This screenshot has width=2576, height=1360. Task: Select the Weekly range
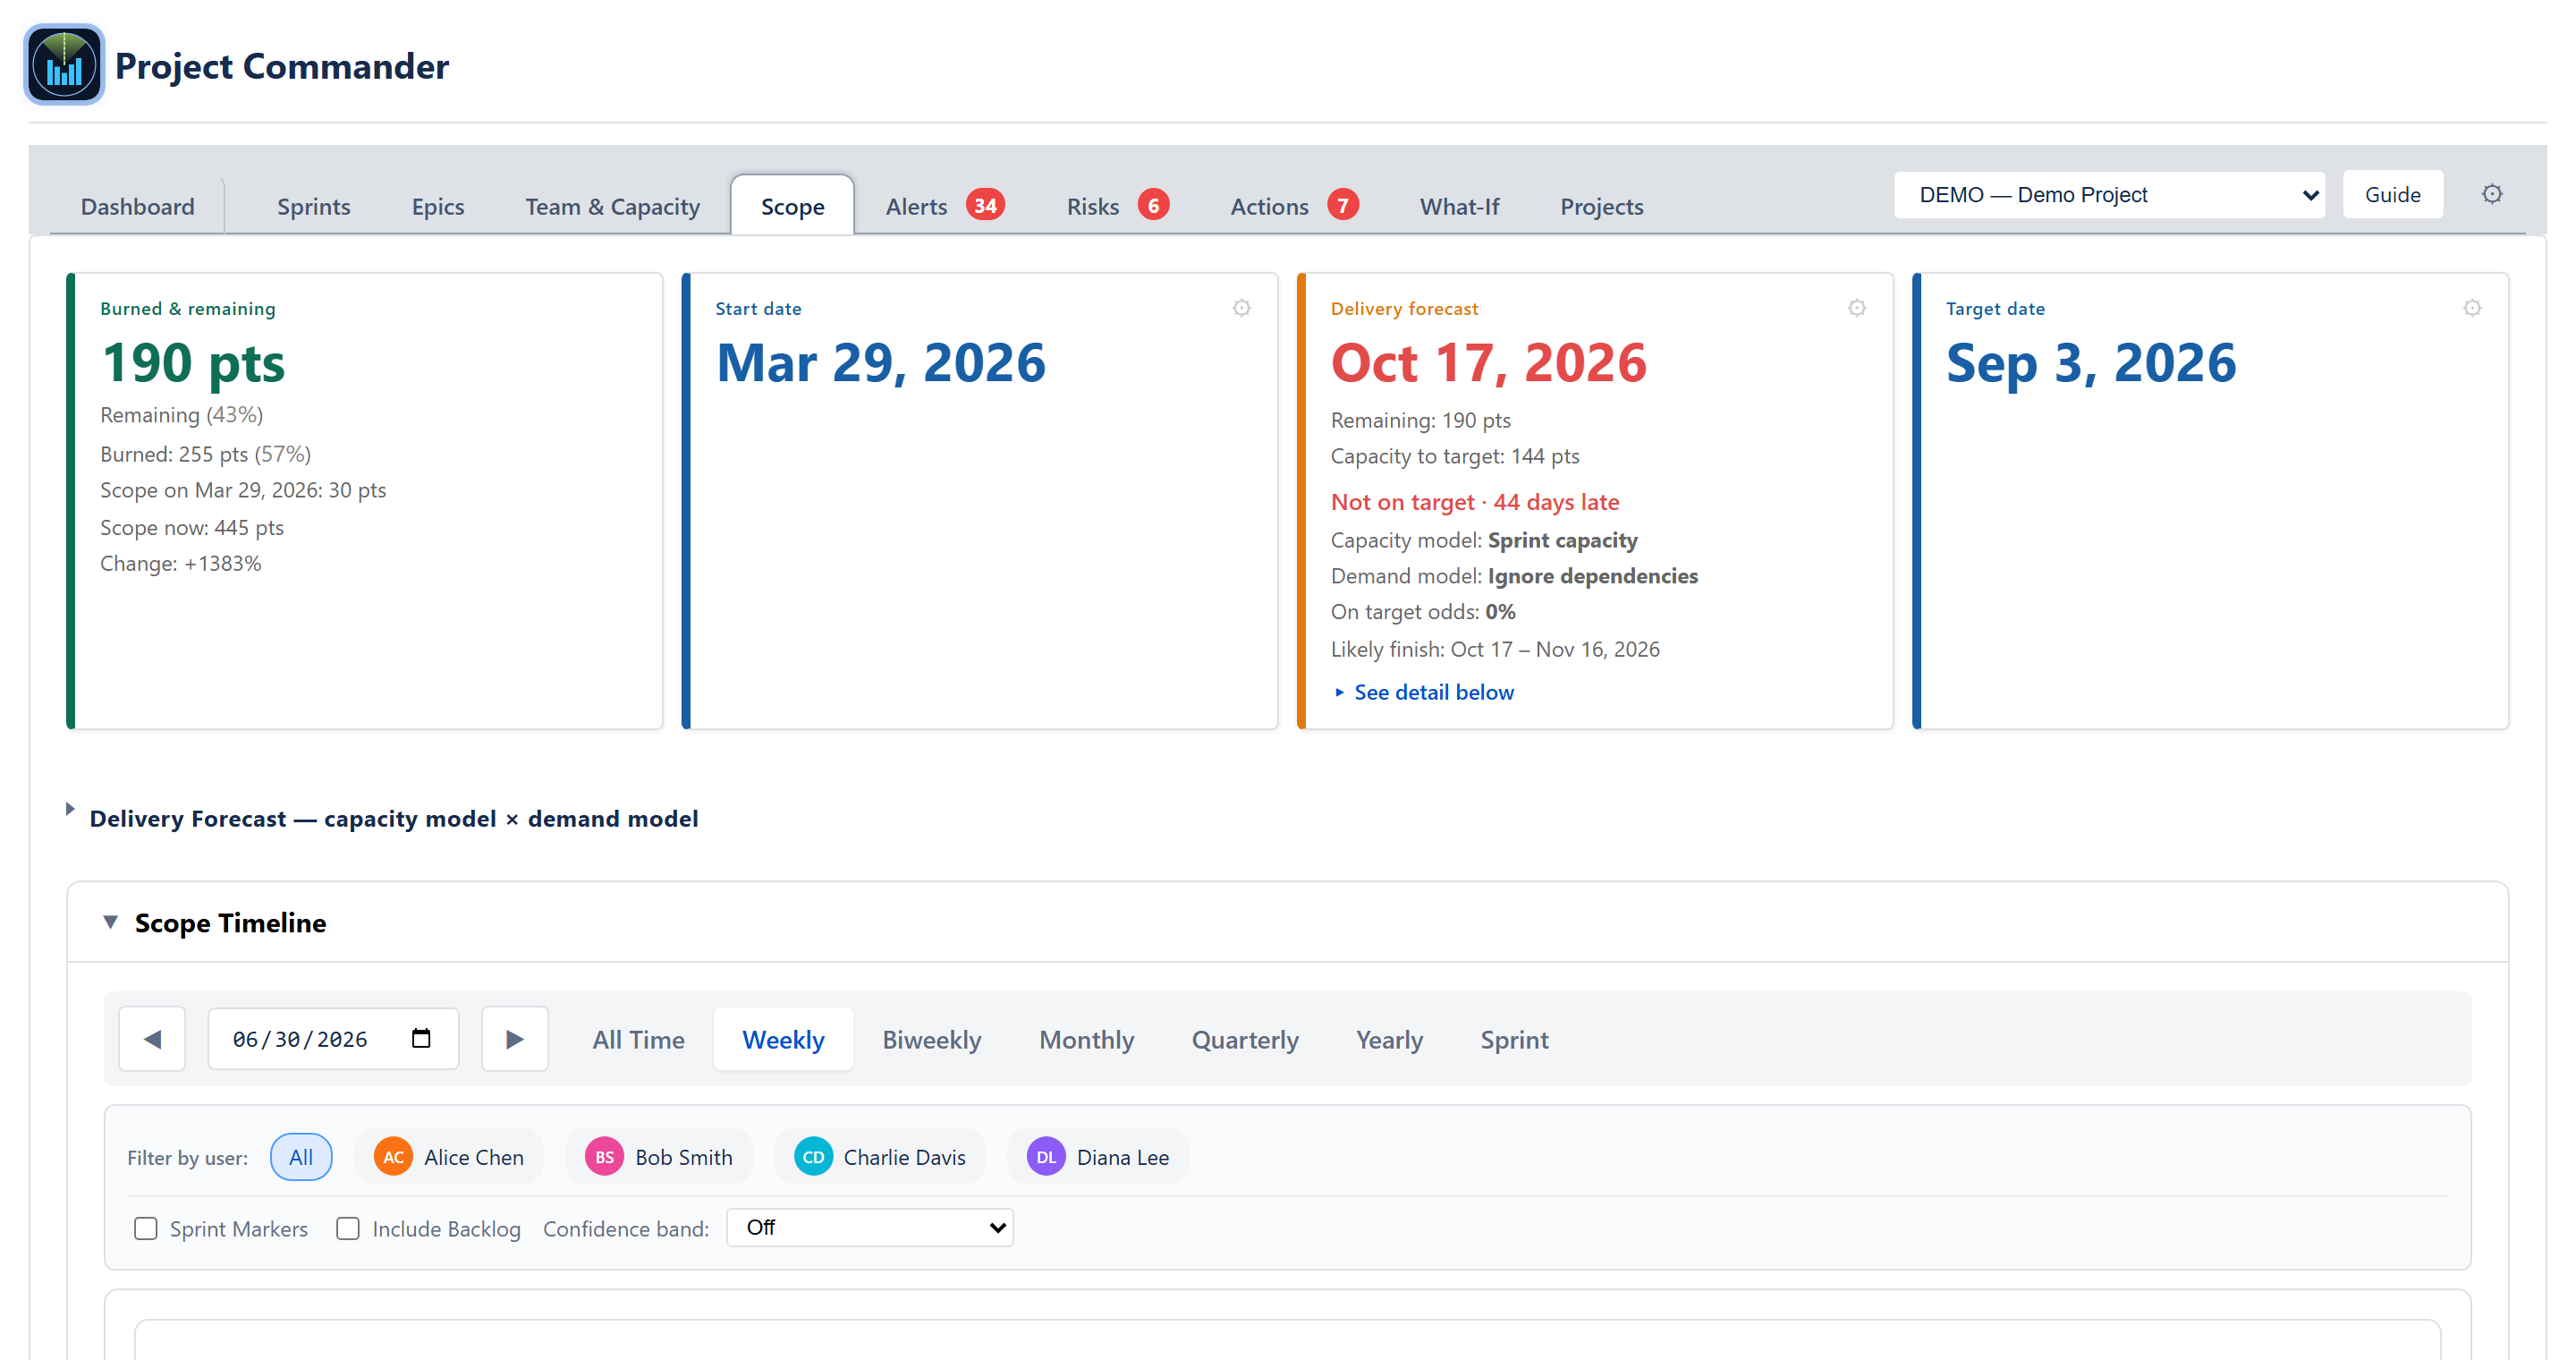coord(783,1039)
